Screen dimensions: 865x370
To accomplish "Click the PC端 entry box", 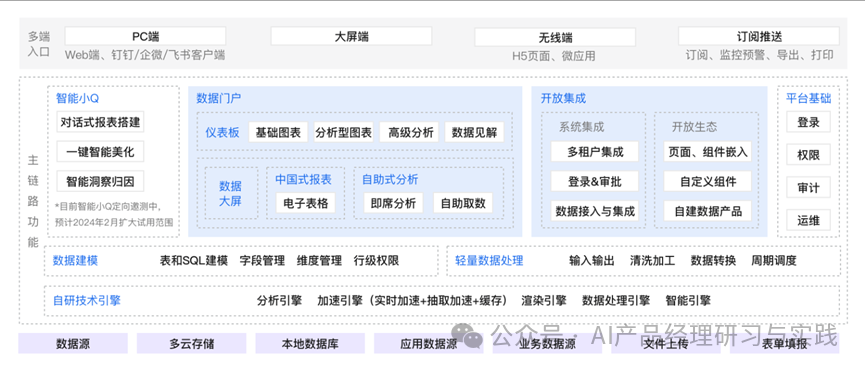I will click(145, 37).
